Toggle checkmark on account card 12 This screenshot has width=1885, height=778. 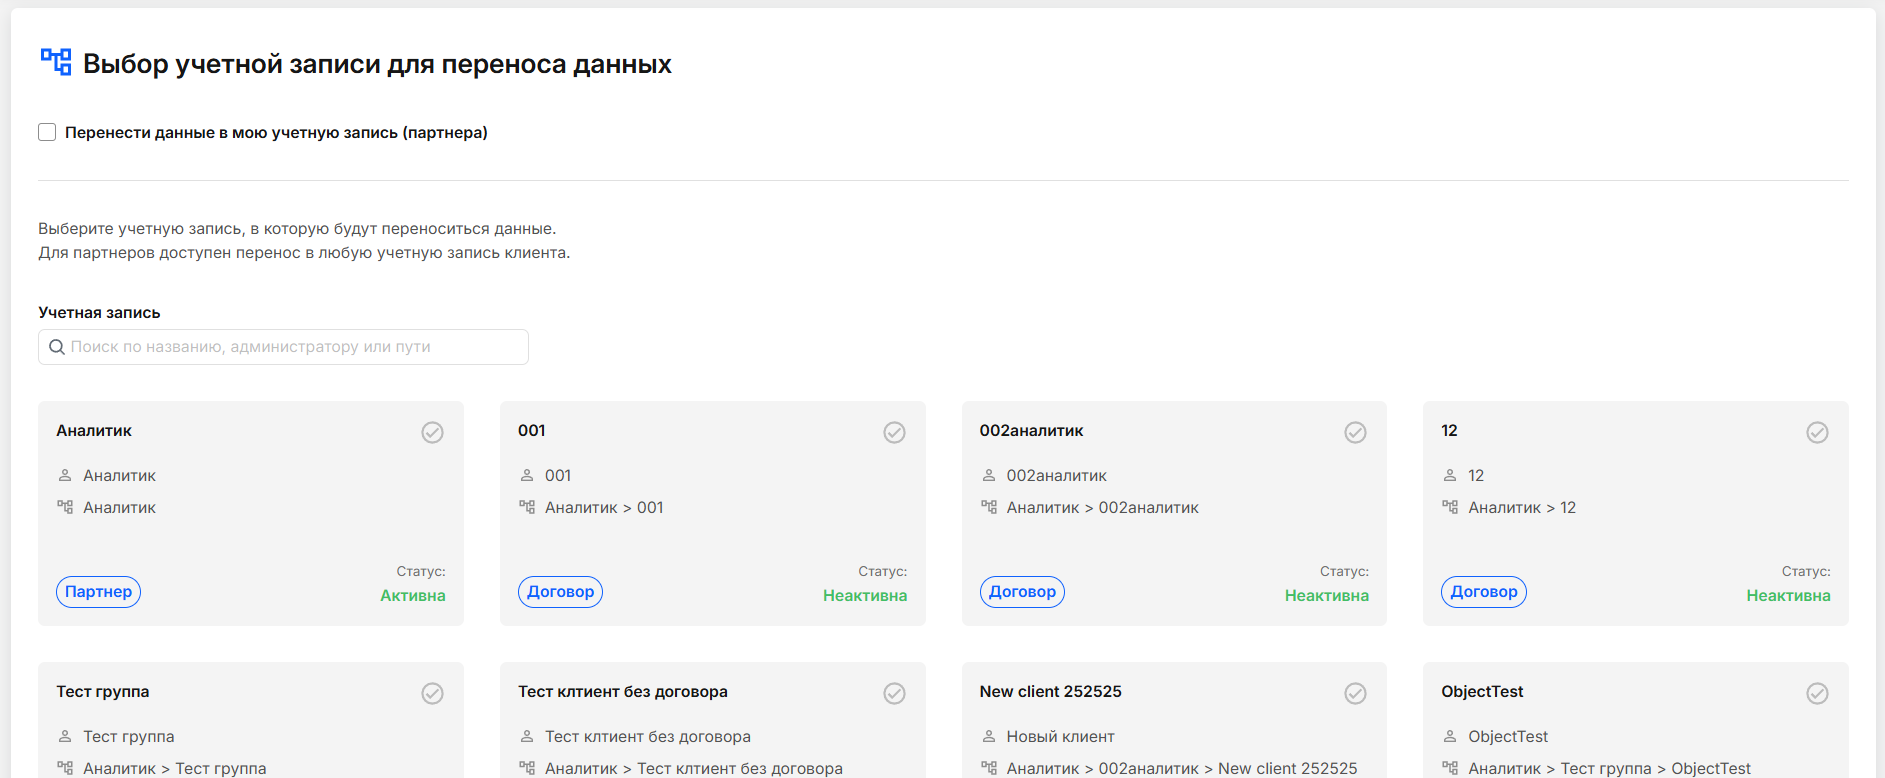click(1817, 432)
